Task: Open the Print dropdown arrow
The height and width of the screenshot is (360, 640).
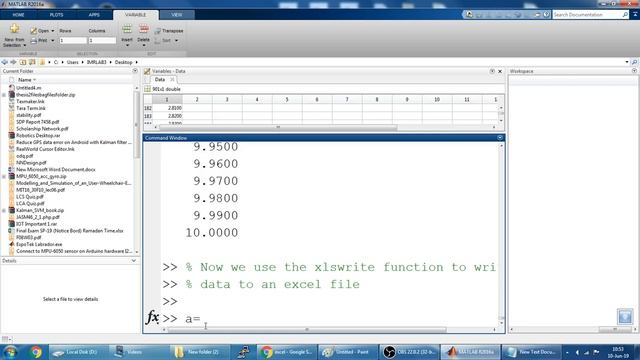Action: [53, 40]
